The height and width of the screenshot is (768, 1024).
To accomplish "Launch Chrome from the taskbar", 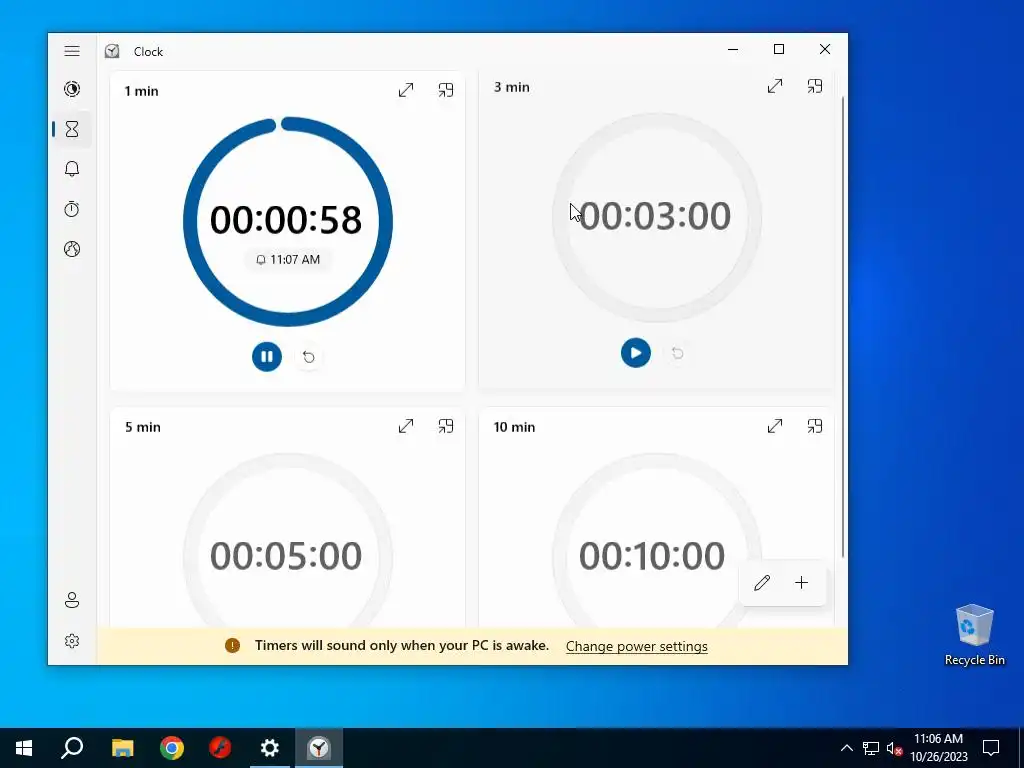I will (172, 748).
